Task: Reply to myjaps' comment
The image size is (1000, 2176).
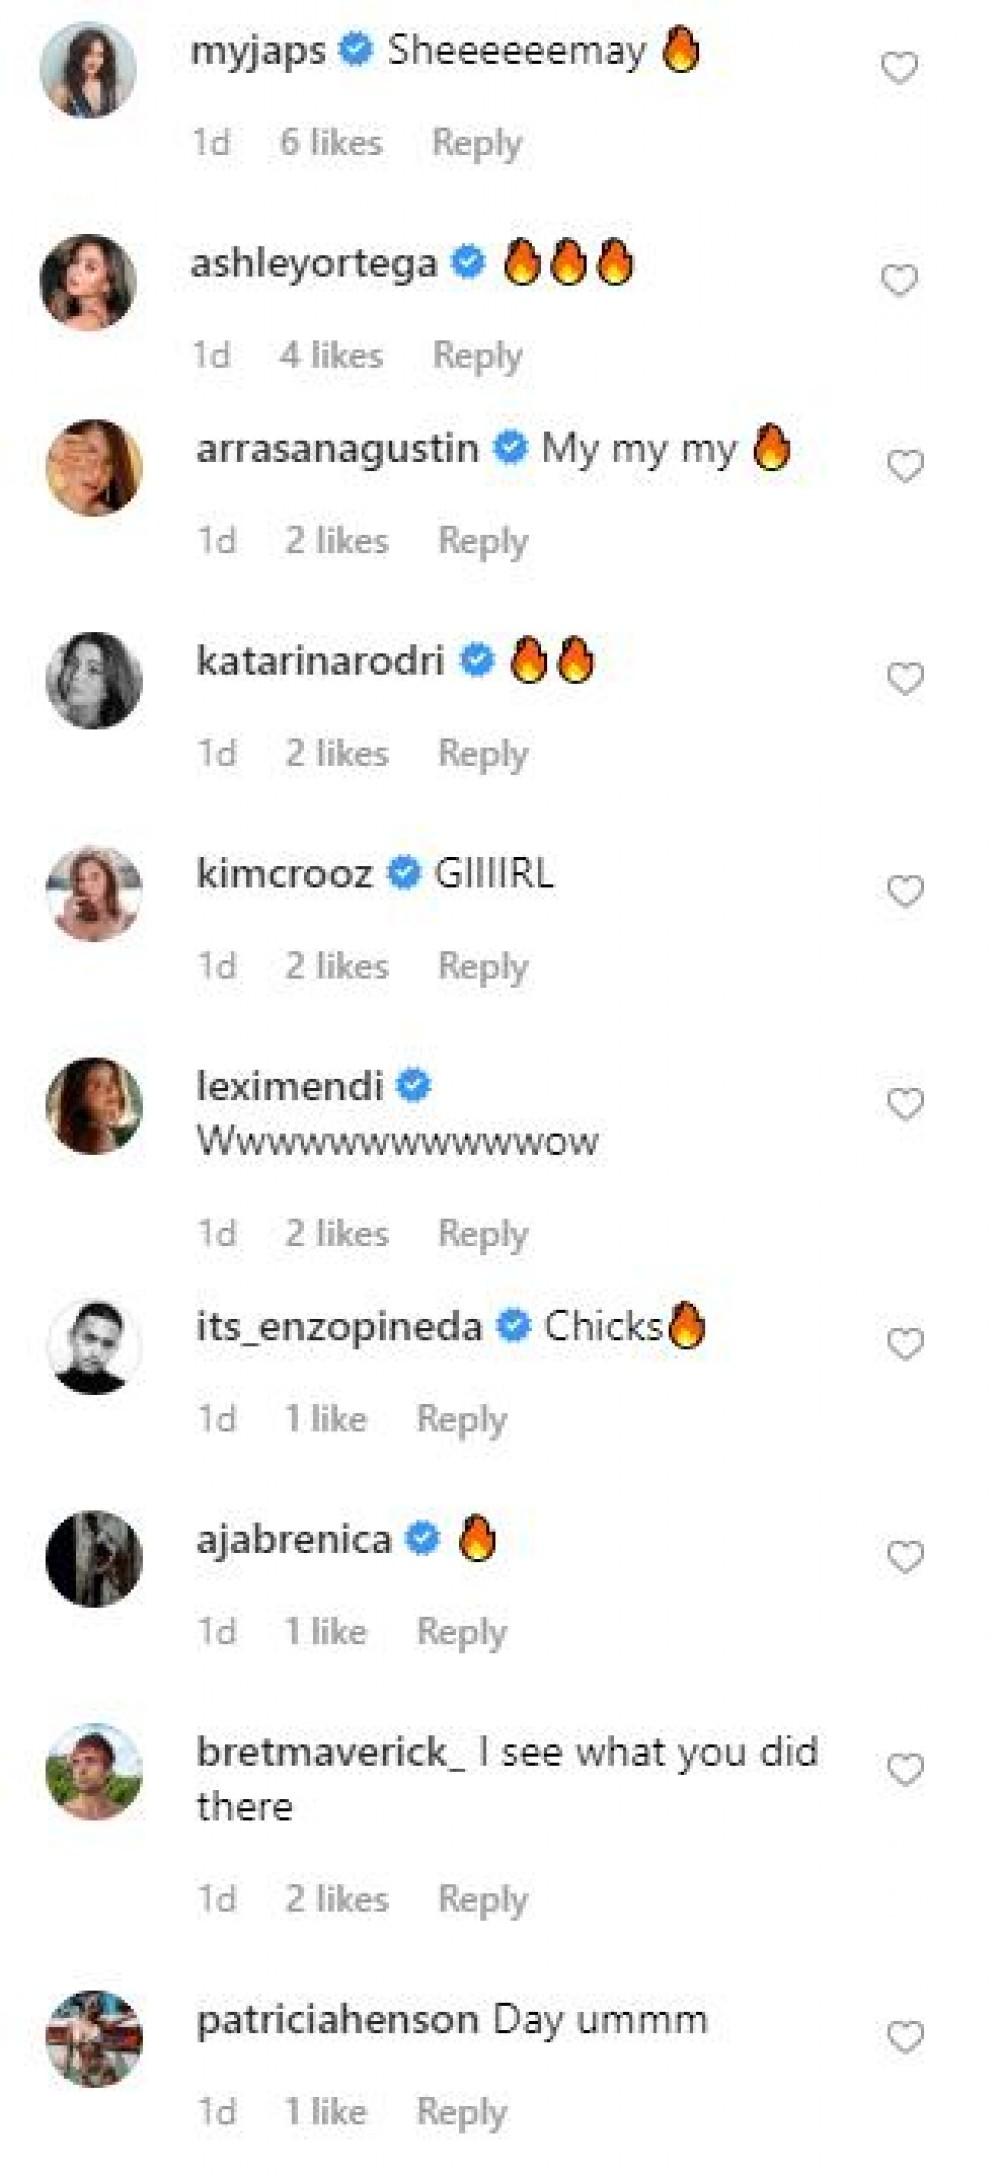Action: [x=476, y=143]
